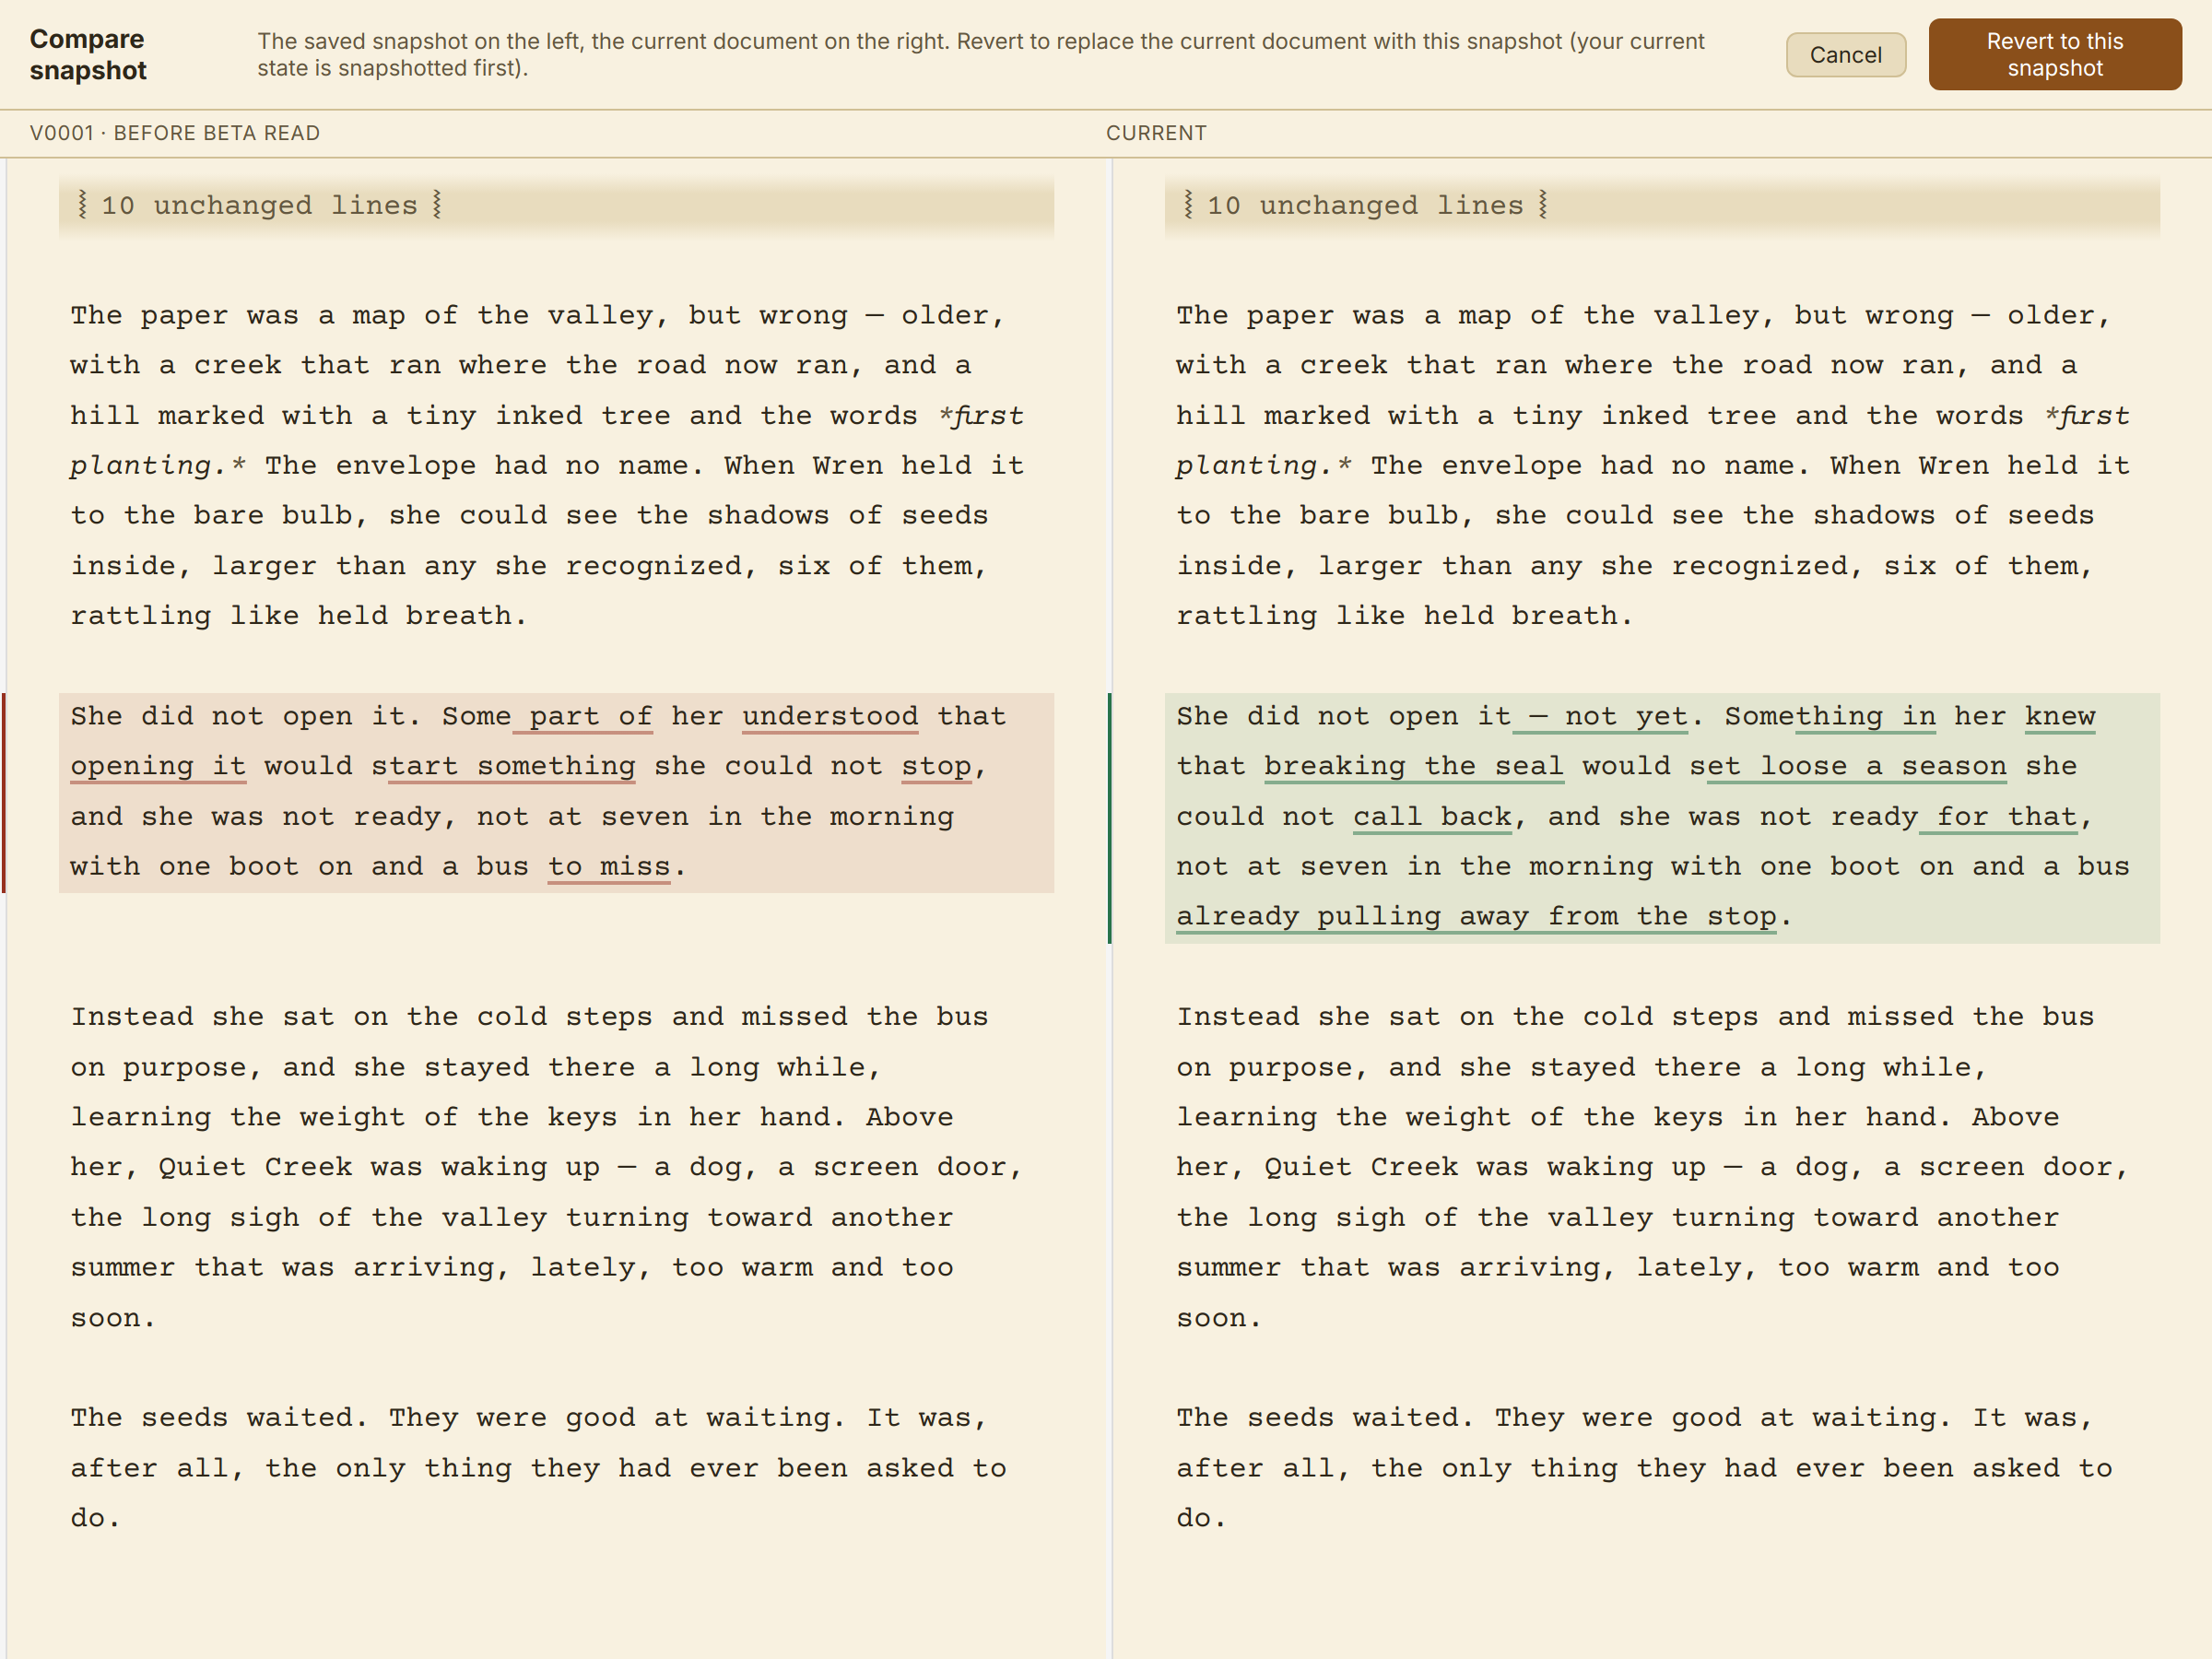Click the deleted phrase 'part of'

click(583, 717)
